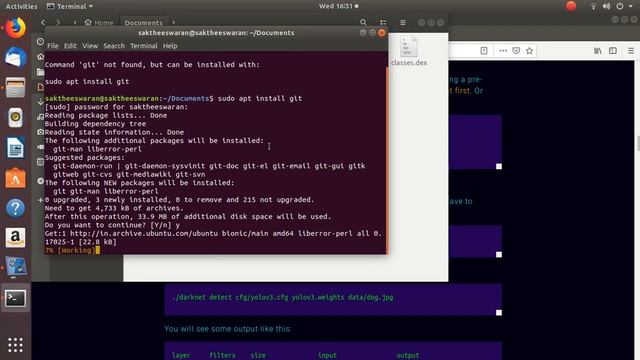Click 'You will see some output like this:' text
640x360 pixels.
point(227,329)
